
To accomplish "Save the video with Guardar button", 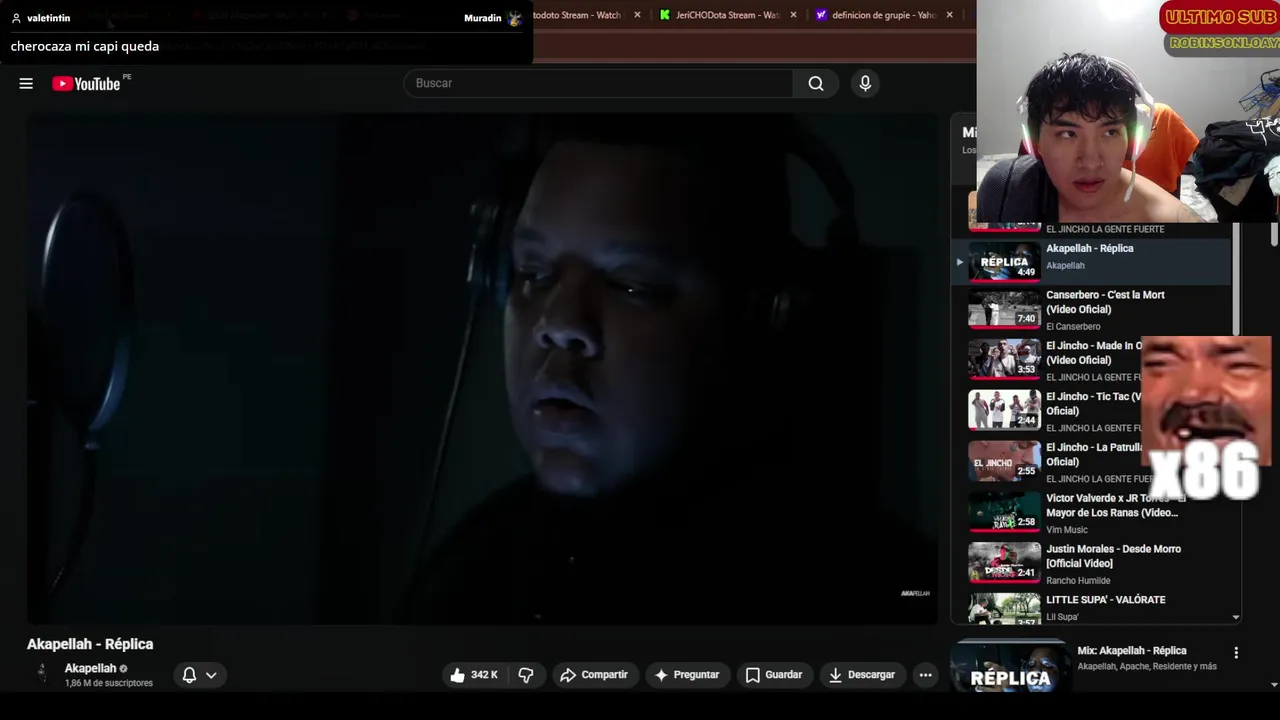I will (774, 675).
